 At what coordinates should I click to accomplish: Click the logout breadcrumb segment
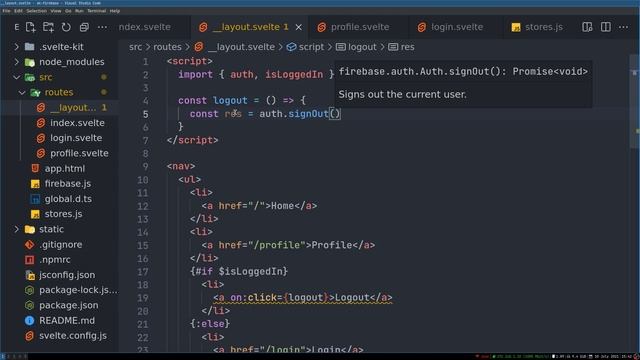[x=356, y=47]
